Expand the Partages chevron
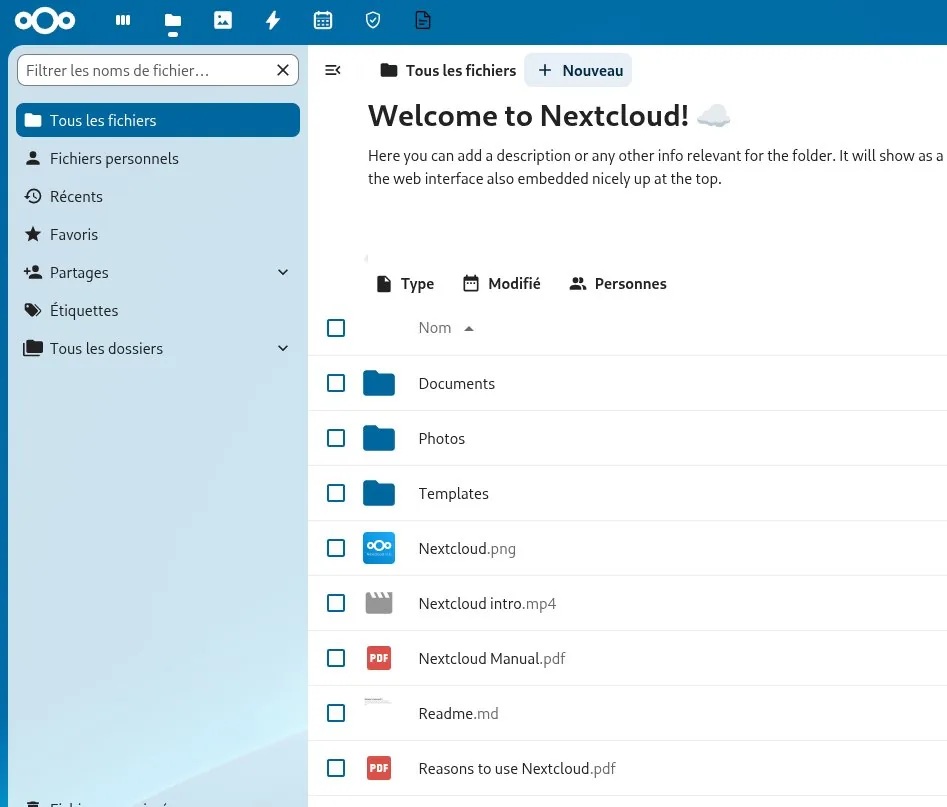Image resolution: width=947 pixels, height=807 pixels. coord(283,272)
